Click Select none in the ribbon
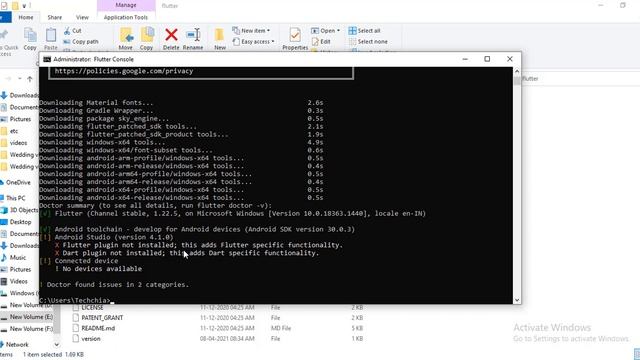The width and height of the screenshot is (640, 360). (368, 42)
